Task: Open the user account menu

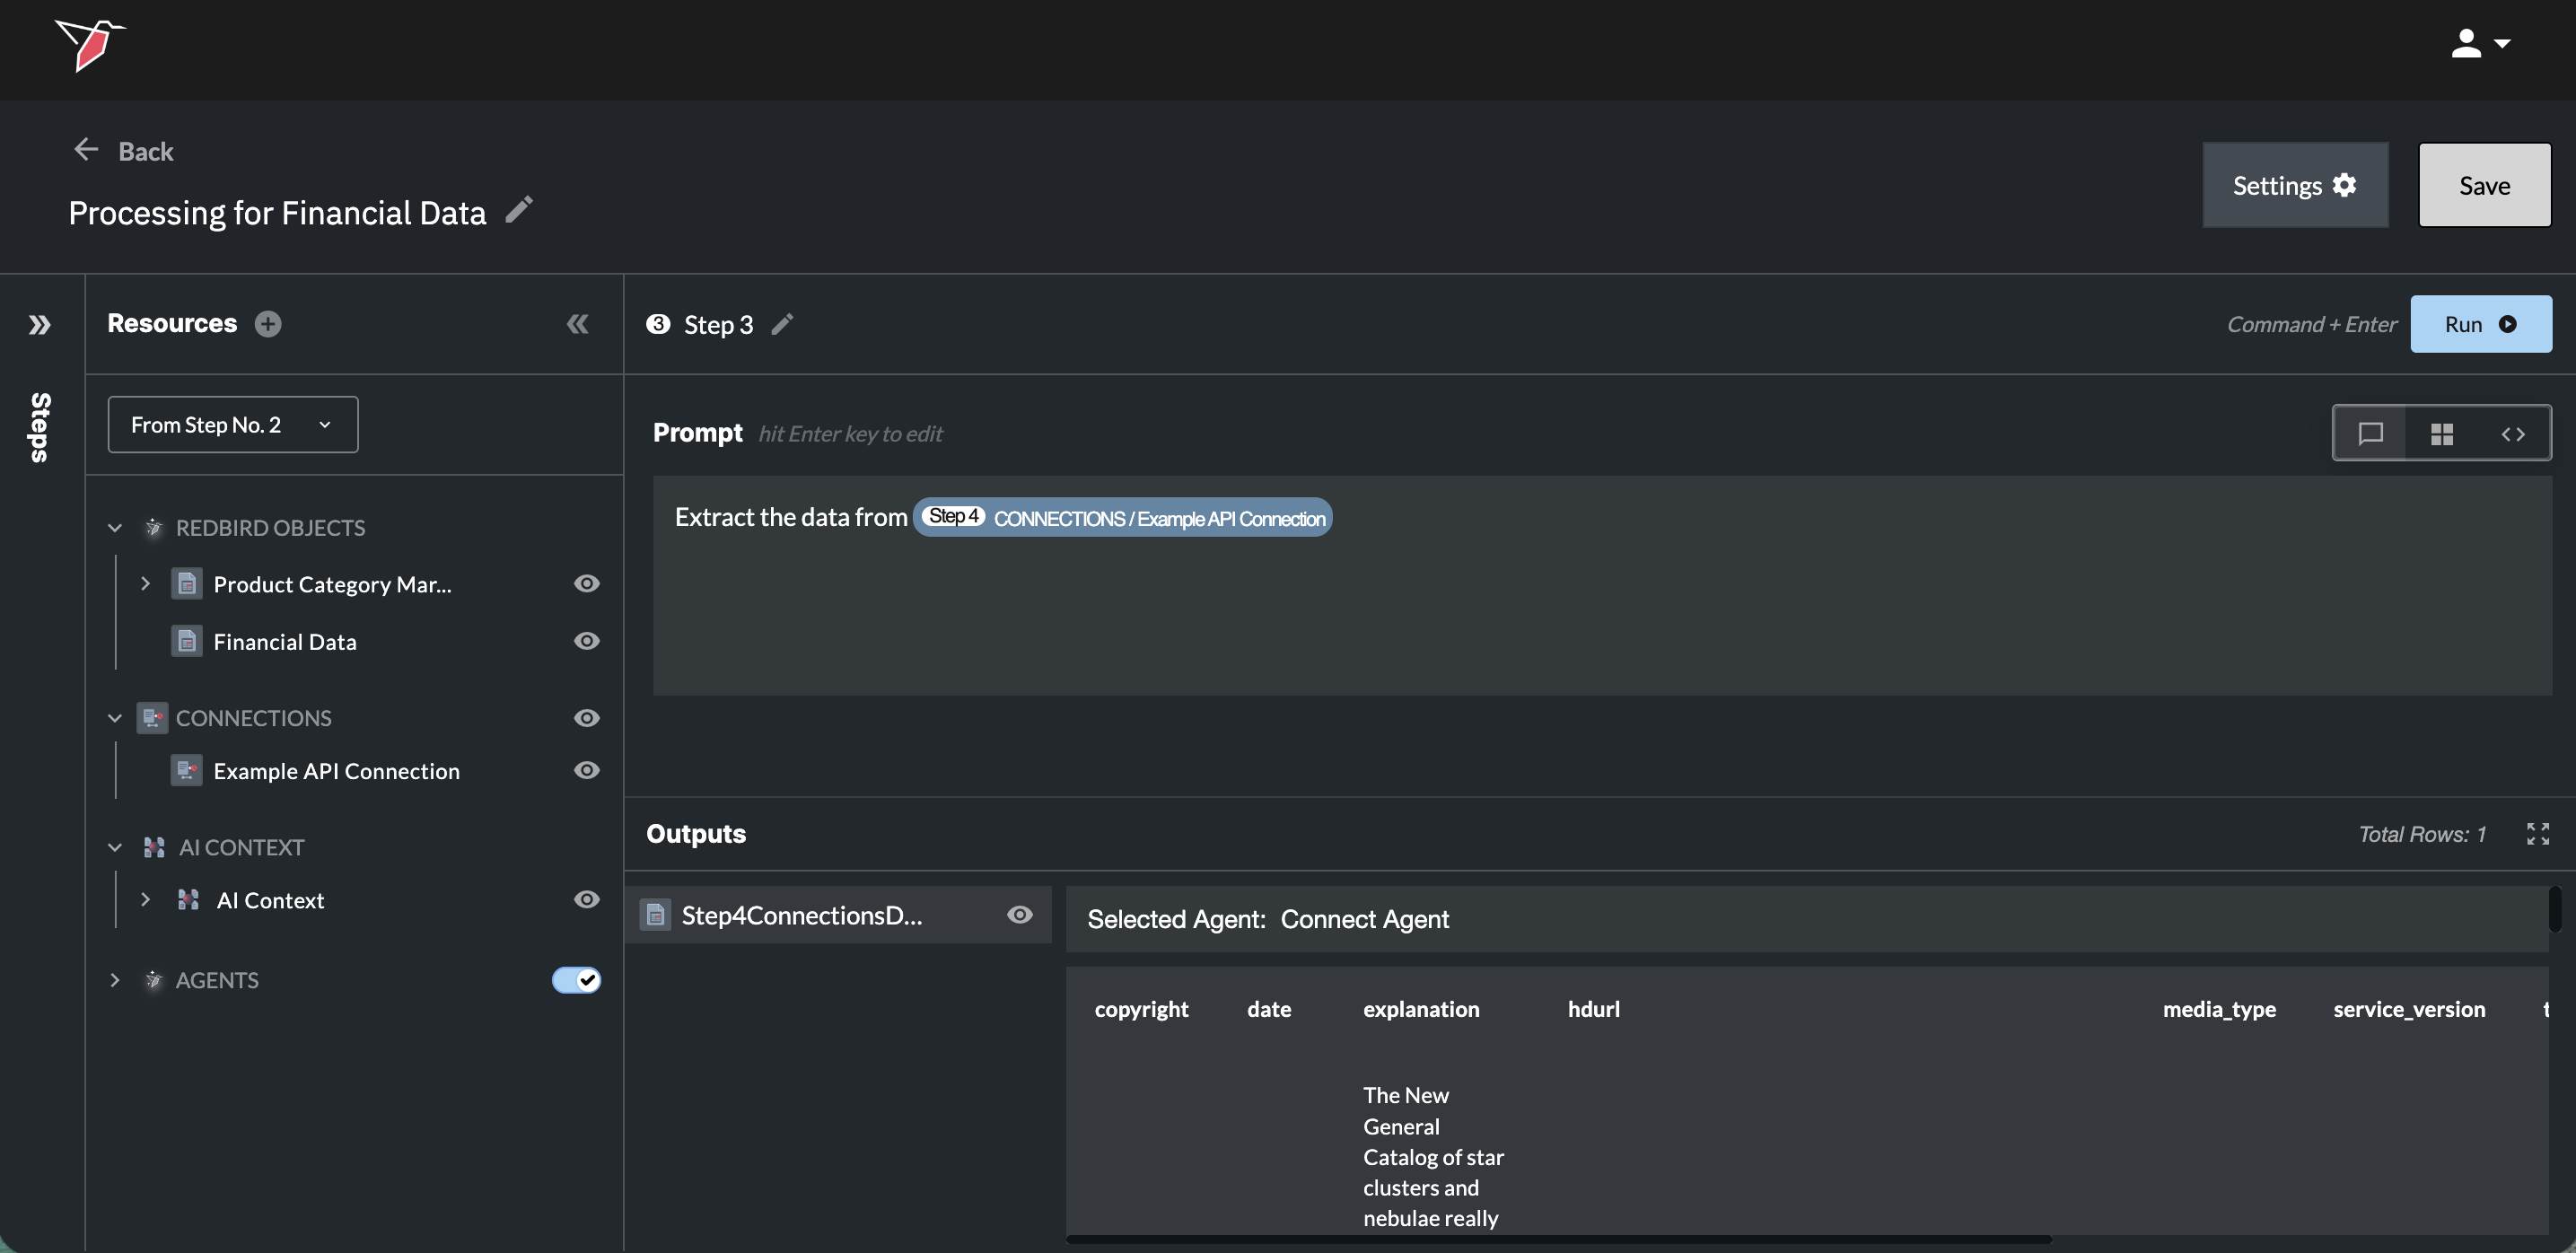Action: point(2480,44)
